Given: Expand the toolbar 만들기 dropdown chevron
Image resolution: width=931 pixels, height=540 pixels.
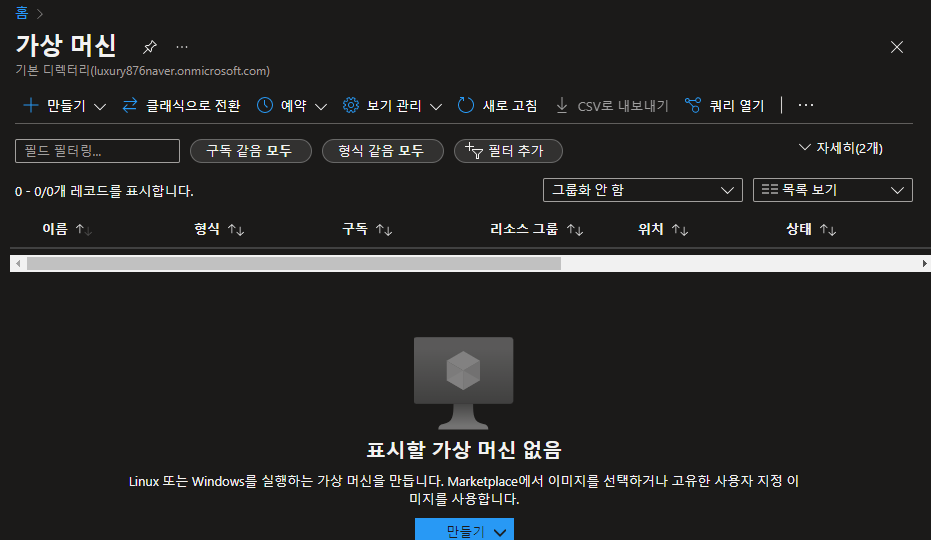Looking at the screenshot, I should (100, 107).
